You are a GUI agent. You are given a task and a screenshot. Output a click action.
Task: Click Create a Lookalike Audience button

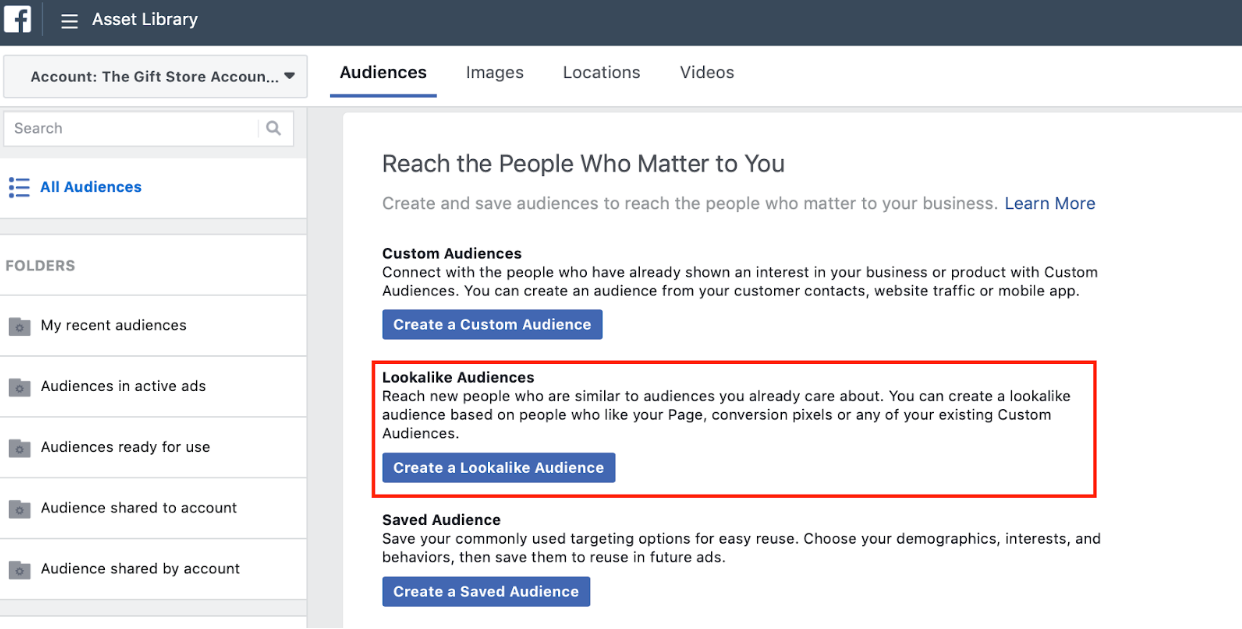498,467
